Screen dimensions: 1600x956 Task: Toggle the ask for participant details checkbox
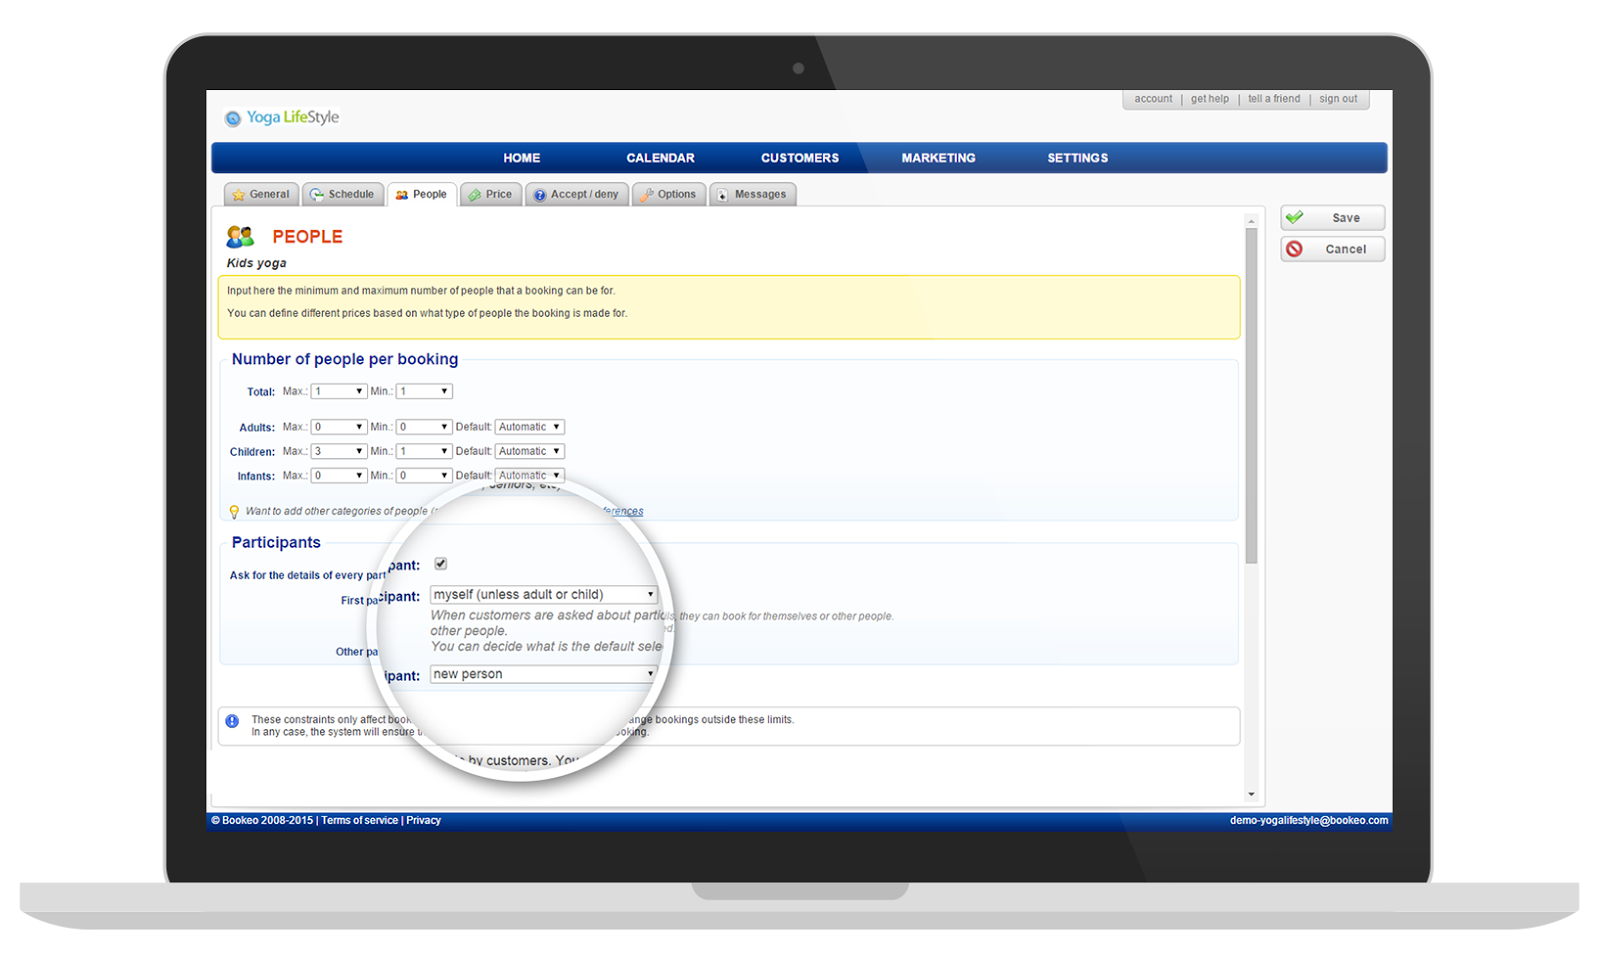(x=441, y=564)
